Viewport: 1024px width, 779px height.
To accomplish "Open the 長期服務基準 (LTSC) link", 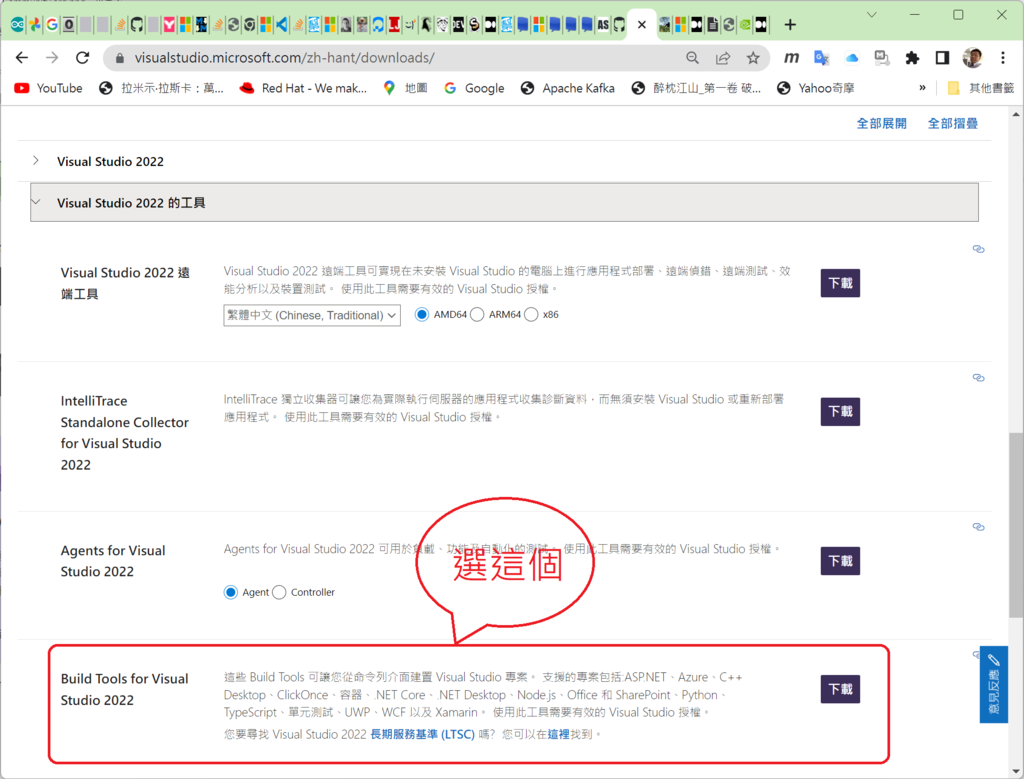I will pos(423,735).
